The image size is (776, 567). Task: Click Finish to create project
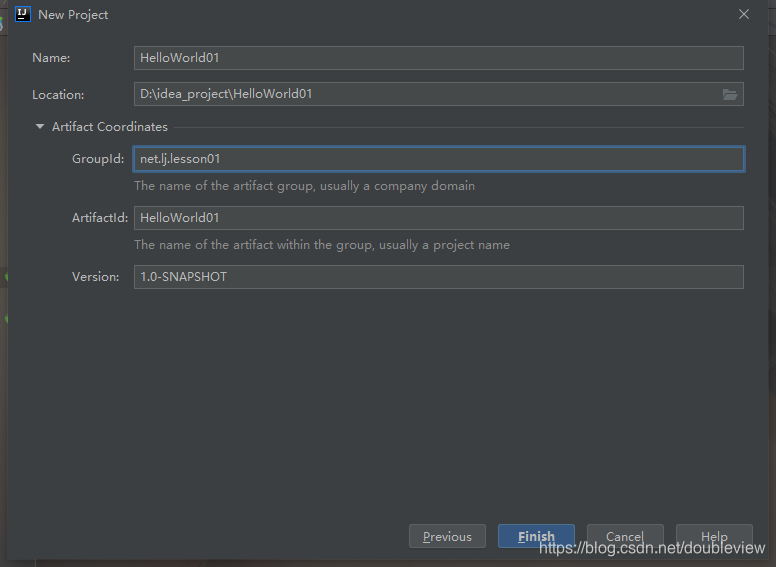(536, 536)
